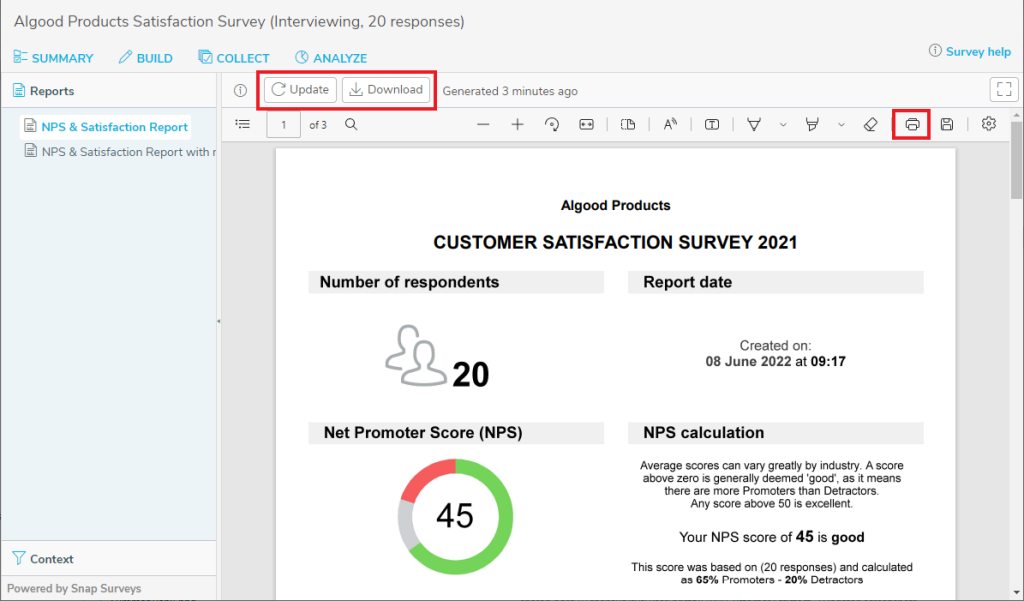Click the Zoom out minus icon

pos(483,125)
